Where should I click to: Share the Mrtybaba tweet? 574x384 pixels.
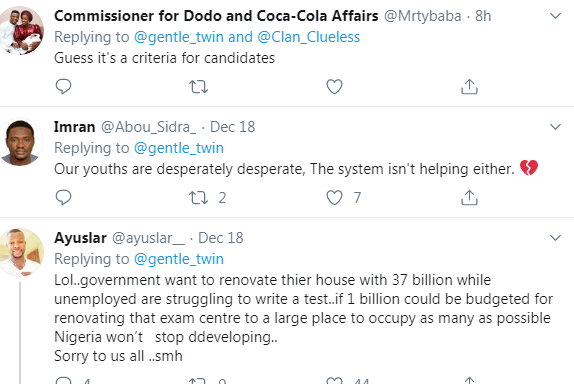pyautogui.click(x=469, y=87)
